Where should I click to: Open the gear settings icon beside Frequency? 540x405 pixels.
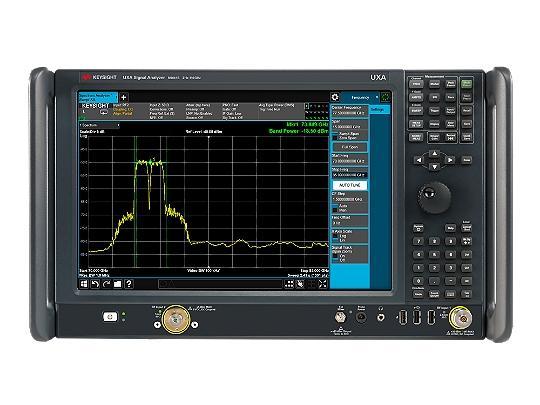(335, 97)
